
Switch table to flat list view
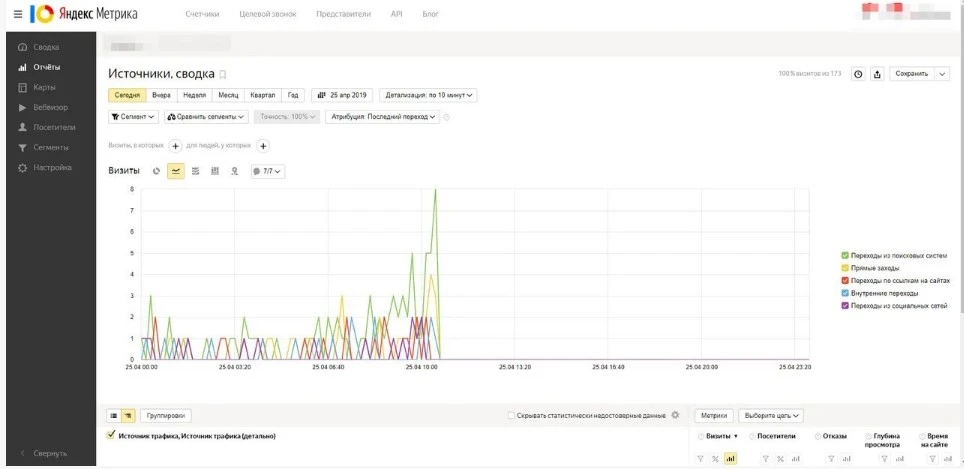coord(114,416)
